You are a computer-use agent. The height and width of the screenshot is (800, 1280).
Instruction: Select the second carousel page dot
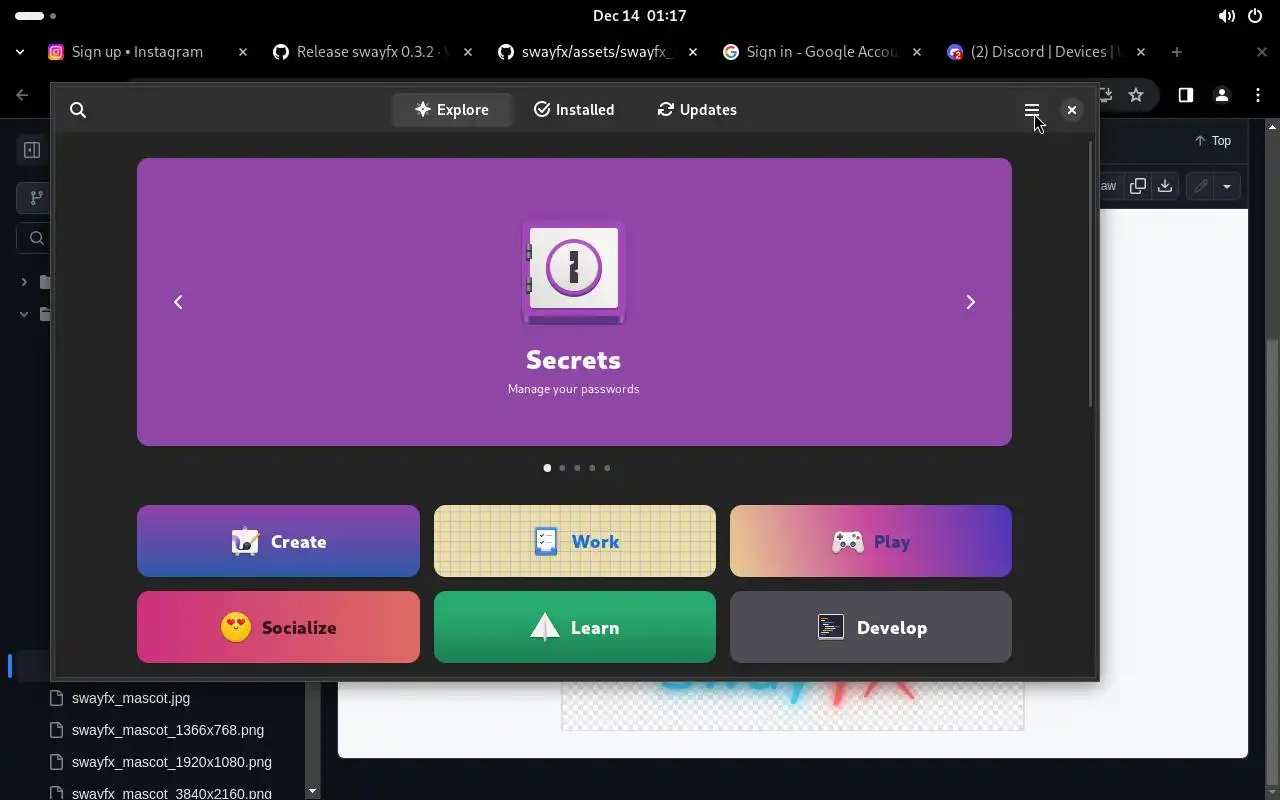(562, 467)
